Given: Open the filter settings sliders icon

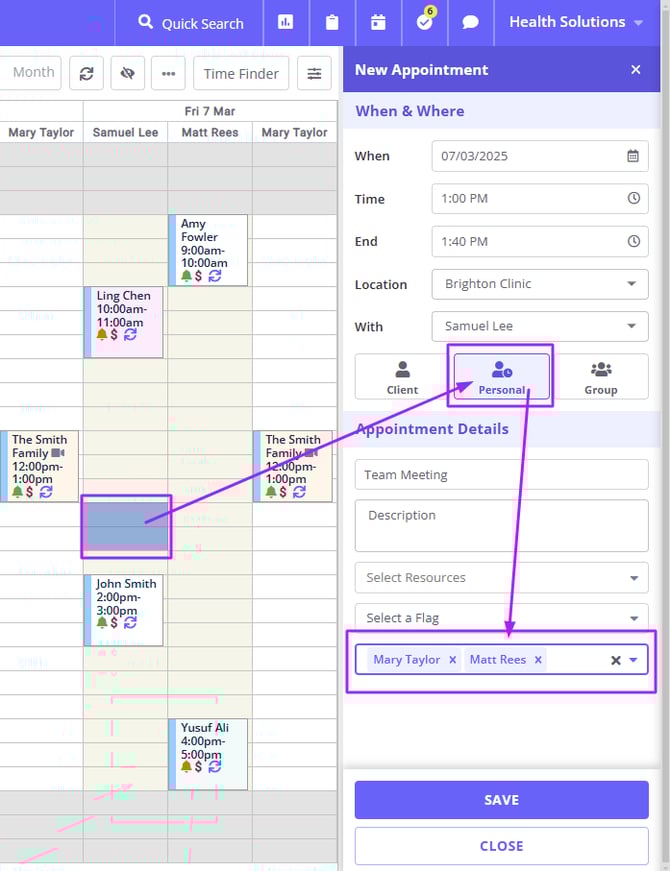Looking at the screenshot, I should point(314,73).
